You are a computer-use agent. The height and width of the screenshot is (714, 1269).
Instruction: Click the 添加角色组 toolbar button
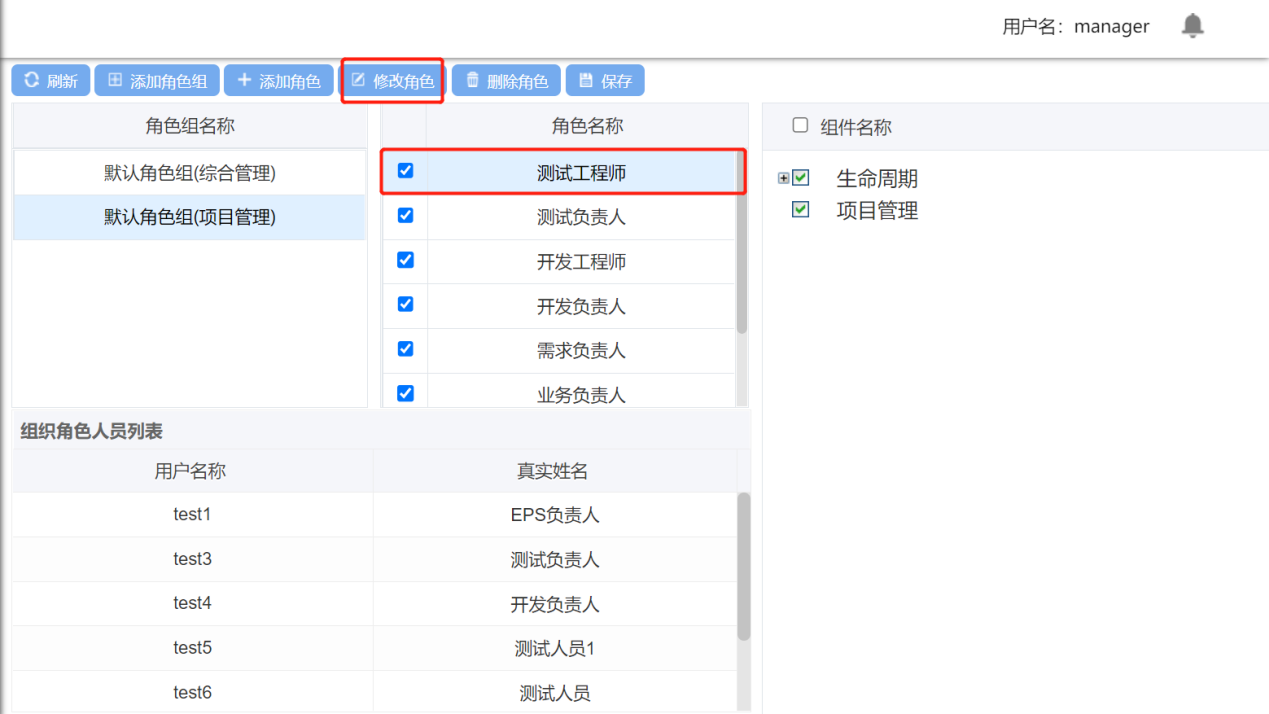click(x=157, y=81)
